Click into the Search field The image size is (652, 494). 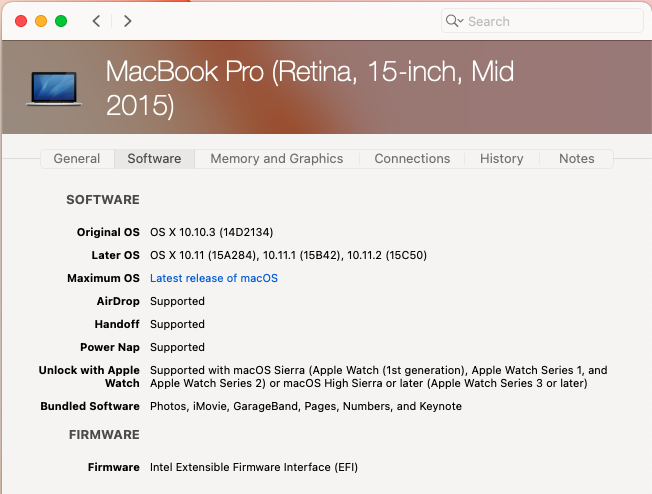click(550, 21)
